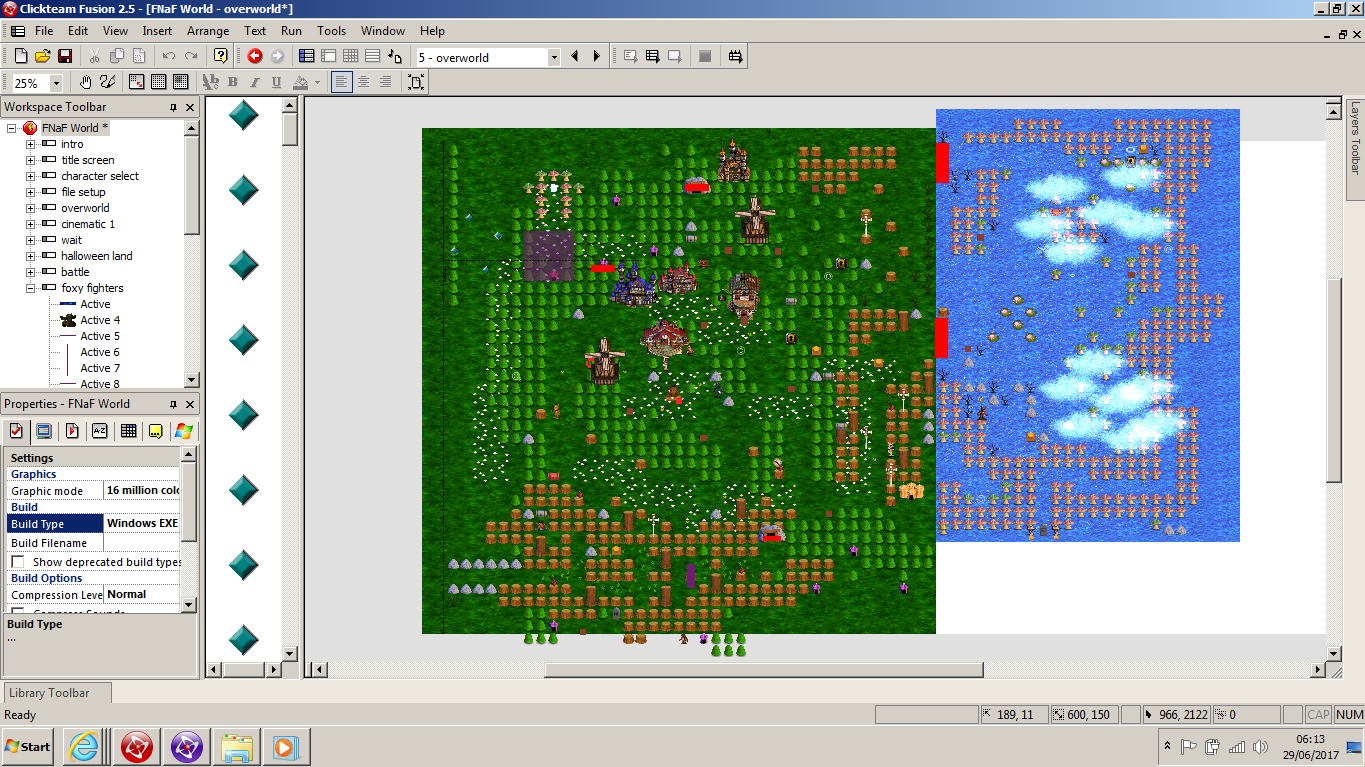Open the Data Elements icon
Viewport: 1365px width, 767px height.
(x=395, y=56)
